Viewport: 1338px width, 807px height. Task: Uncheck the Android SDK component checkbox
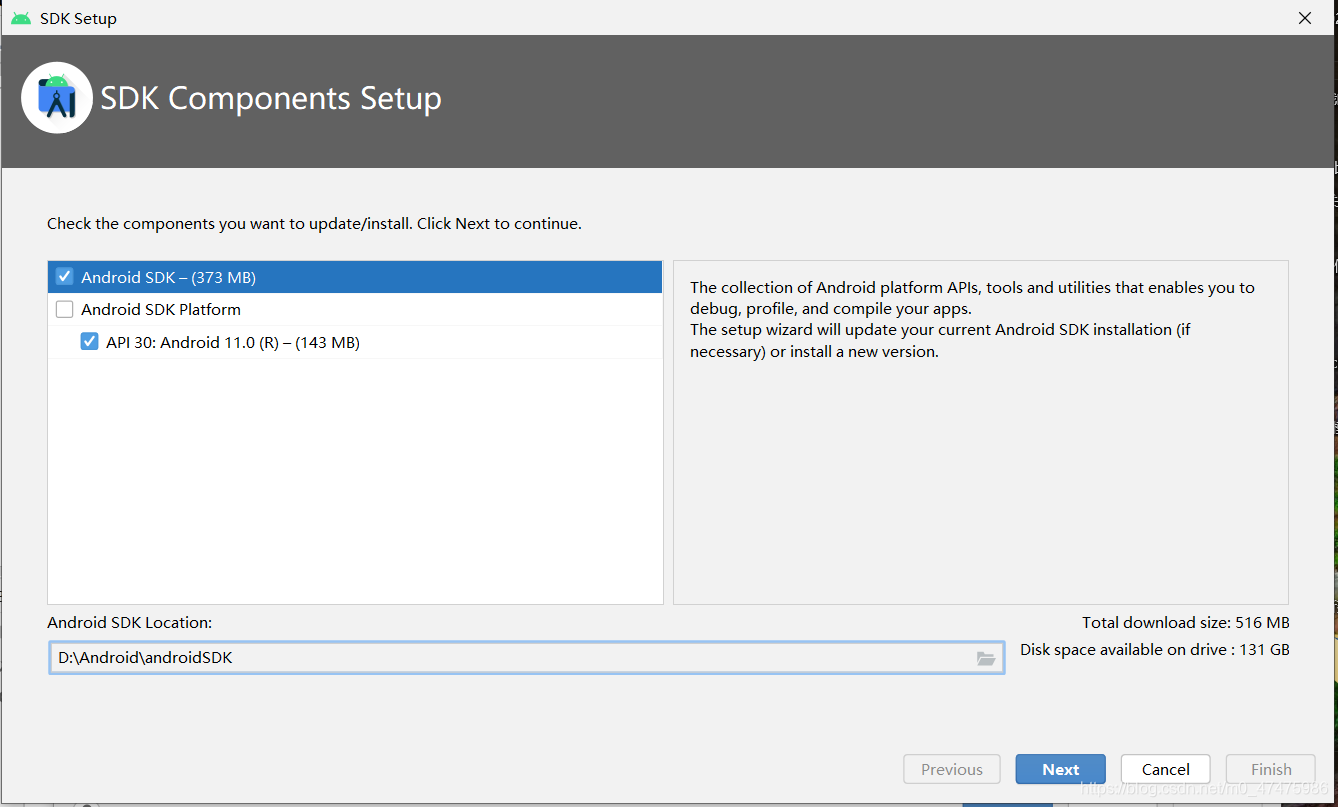[65, 277]
